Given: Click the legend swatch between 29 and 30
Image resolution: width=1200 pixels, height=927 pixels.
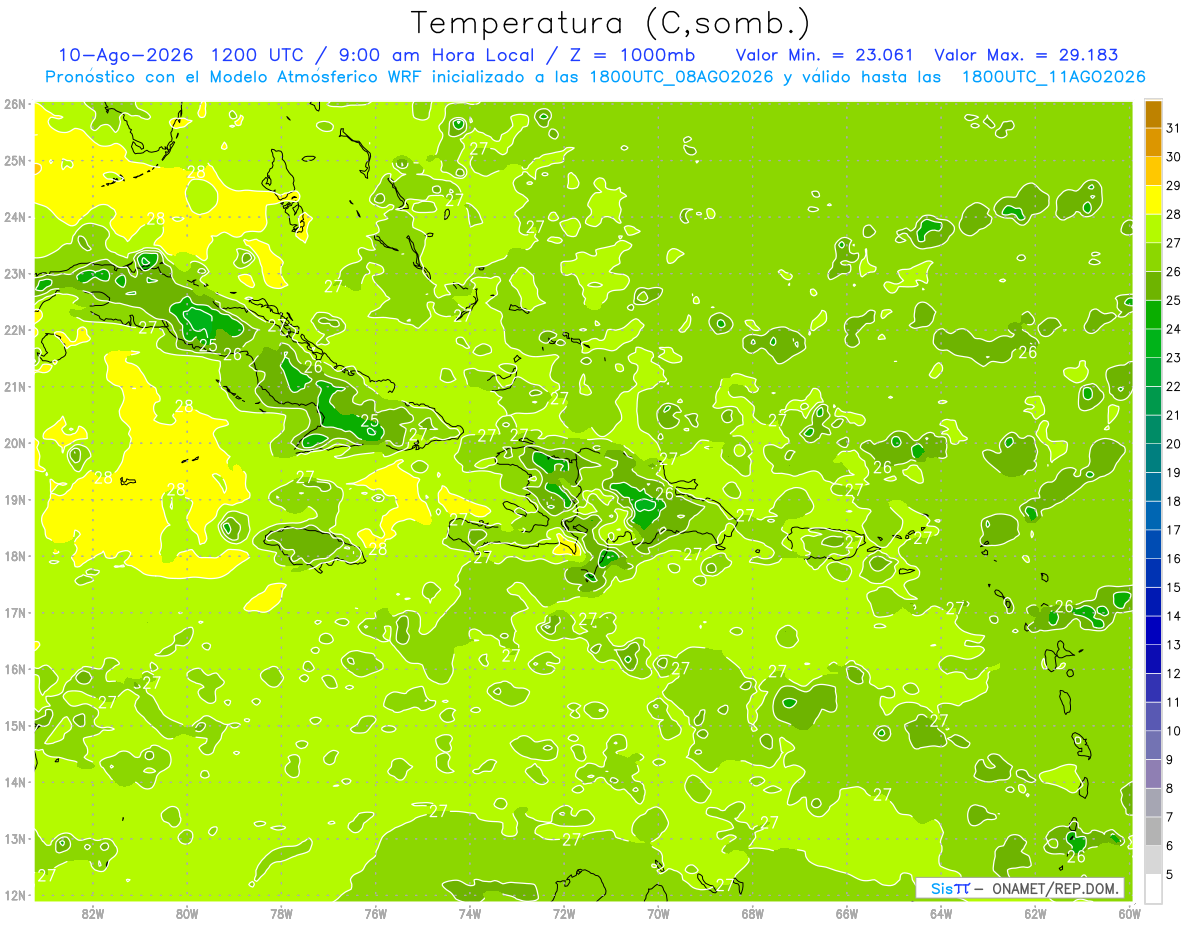Looking at the screenshot, I should [x=1153, y=171].
